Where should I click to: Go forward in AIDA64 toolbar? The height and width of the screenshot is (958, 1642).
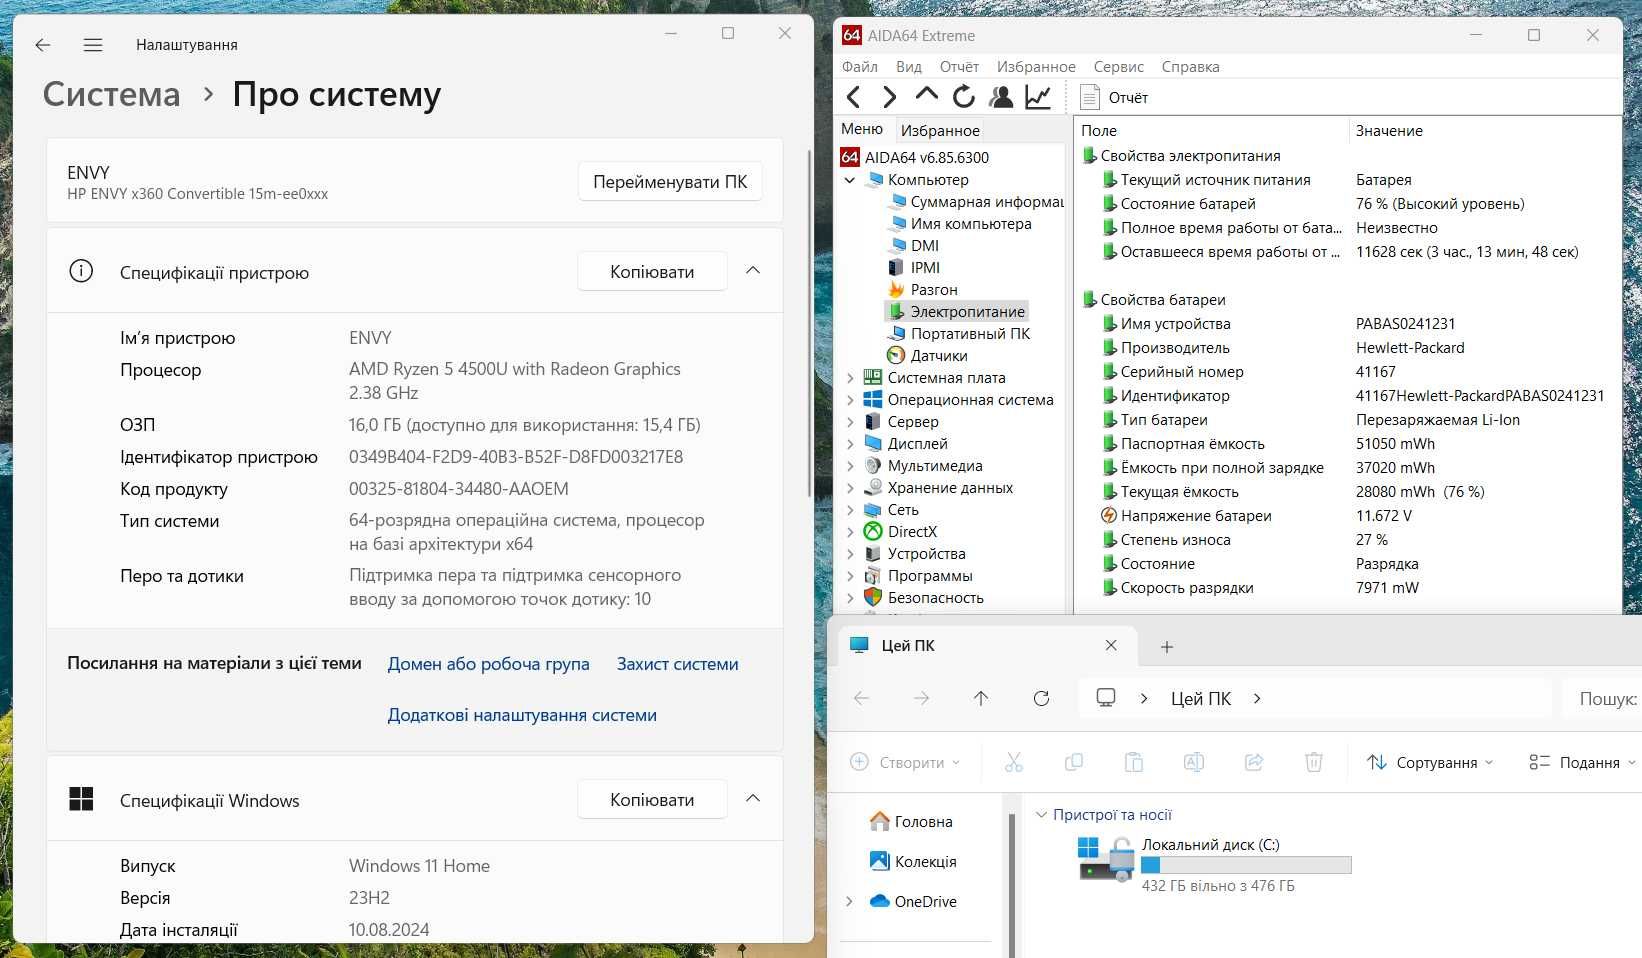click(x=889, y=97)
